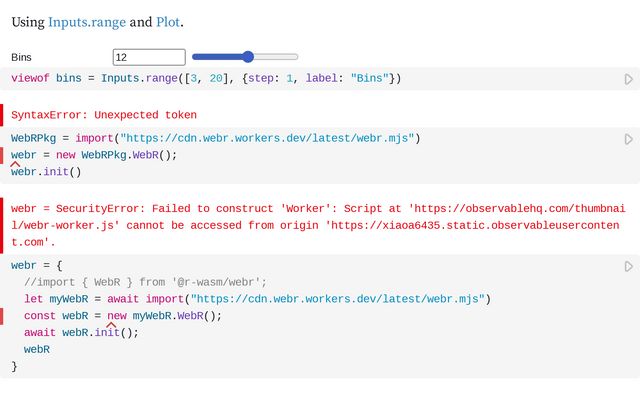
Task: Run the webr block cell
Action: (x=628, y=267)
